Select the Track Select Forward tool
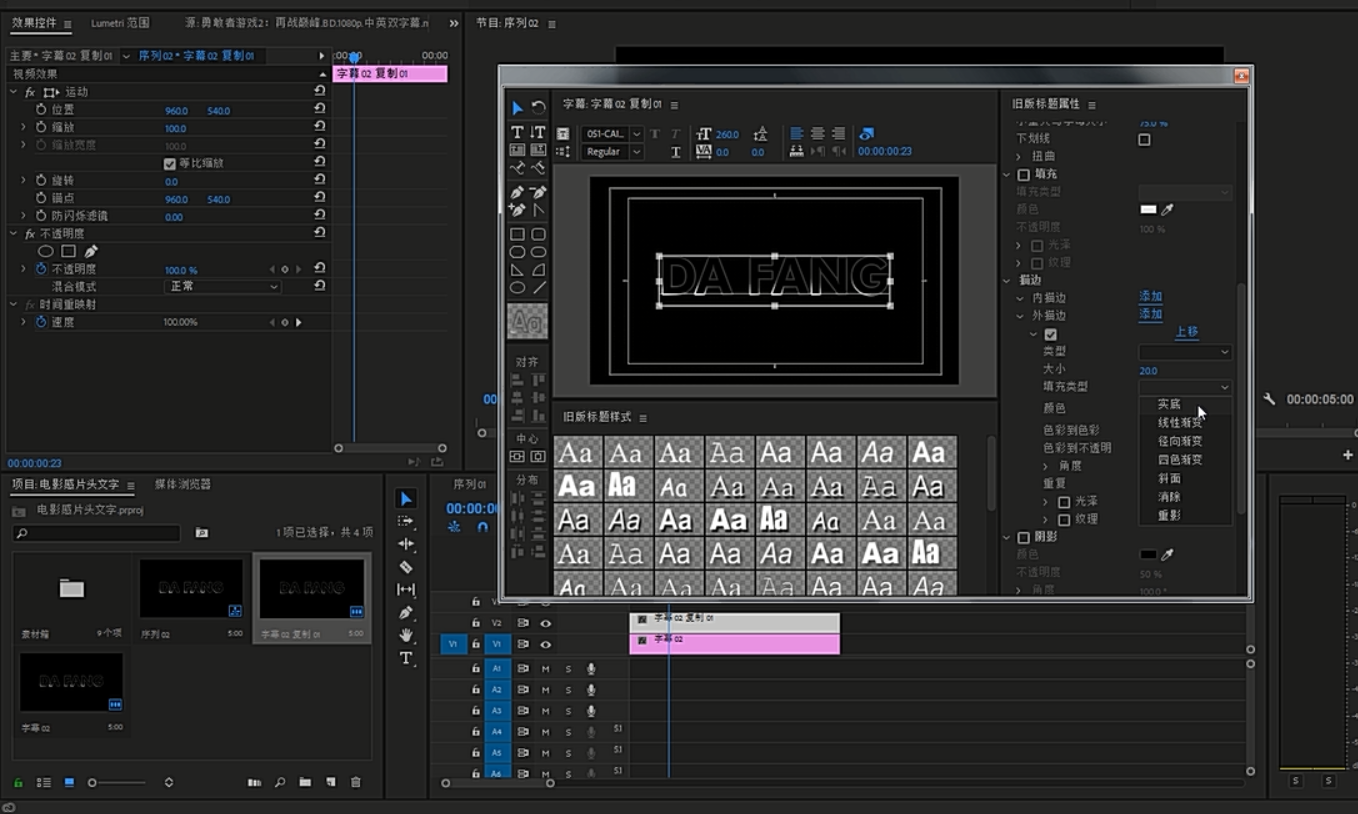The height and width of the screenshot is (814, 1358). [x=406, y=521]
